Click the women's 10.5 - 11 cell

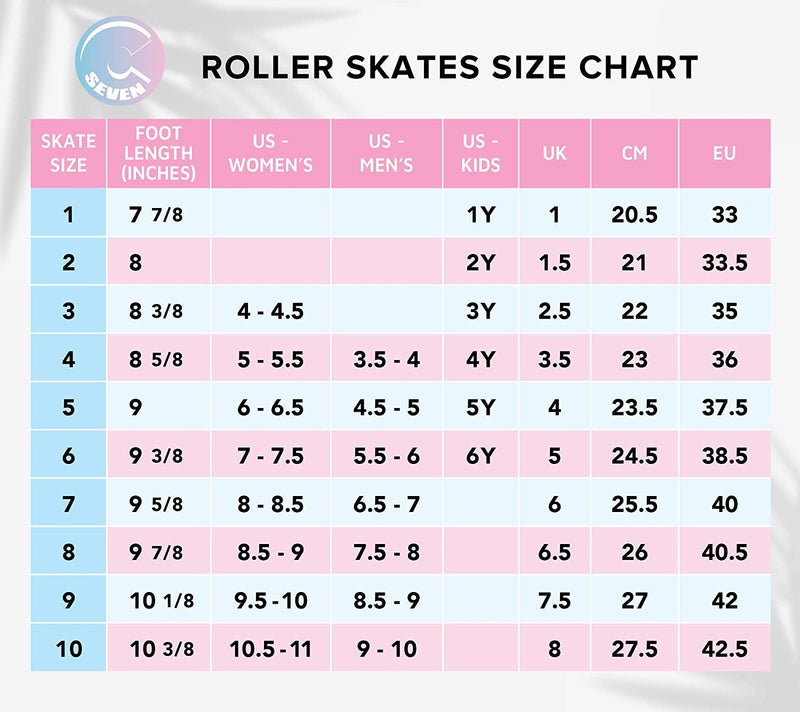pyautogui.click(x=271, y=649)
